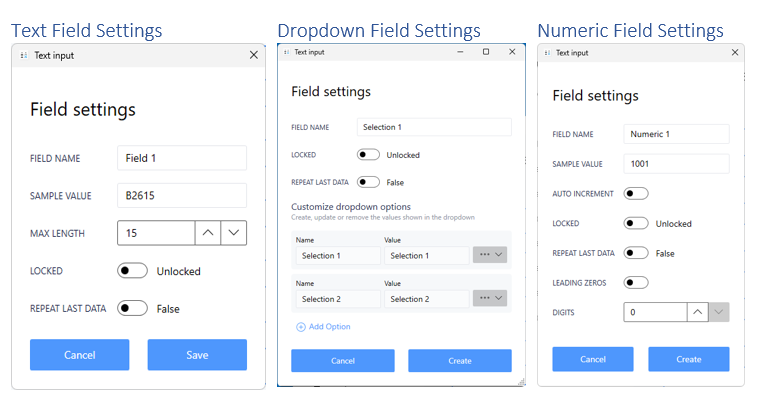Close the Text Field Settings window
The height and width of the screenshot is (405, 758).
point(253,56)
